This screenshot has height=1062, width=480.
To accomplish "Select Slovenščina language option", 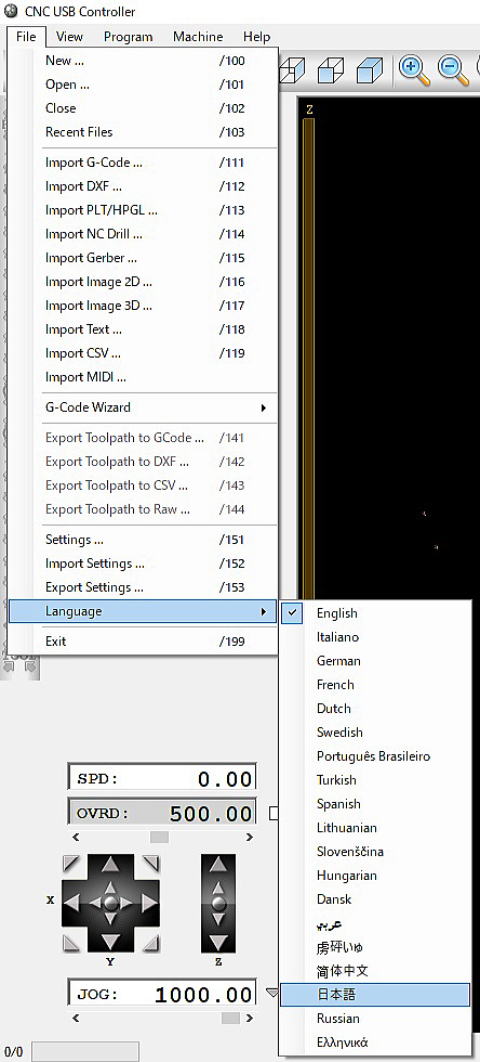I will pos(375,851).
